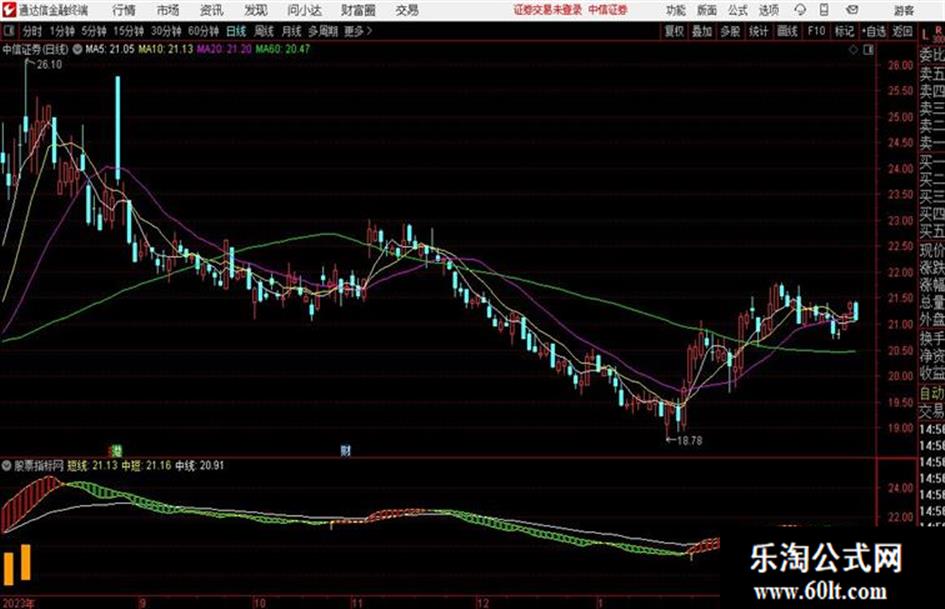Open the MA indicator settings dropdown circle

(78, 49)
